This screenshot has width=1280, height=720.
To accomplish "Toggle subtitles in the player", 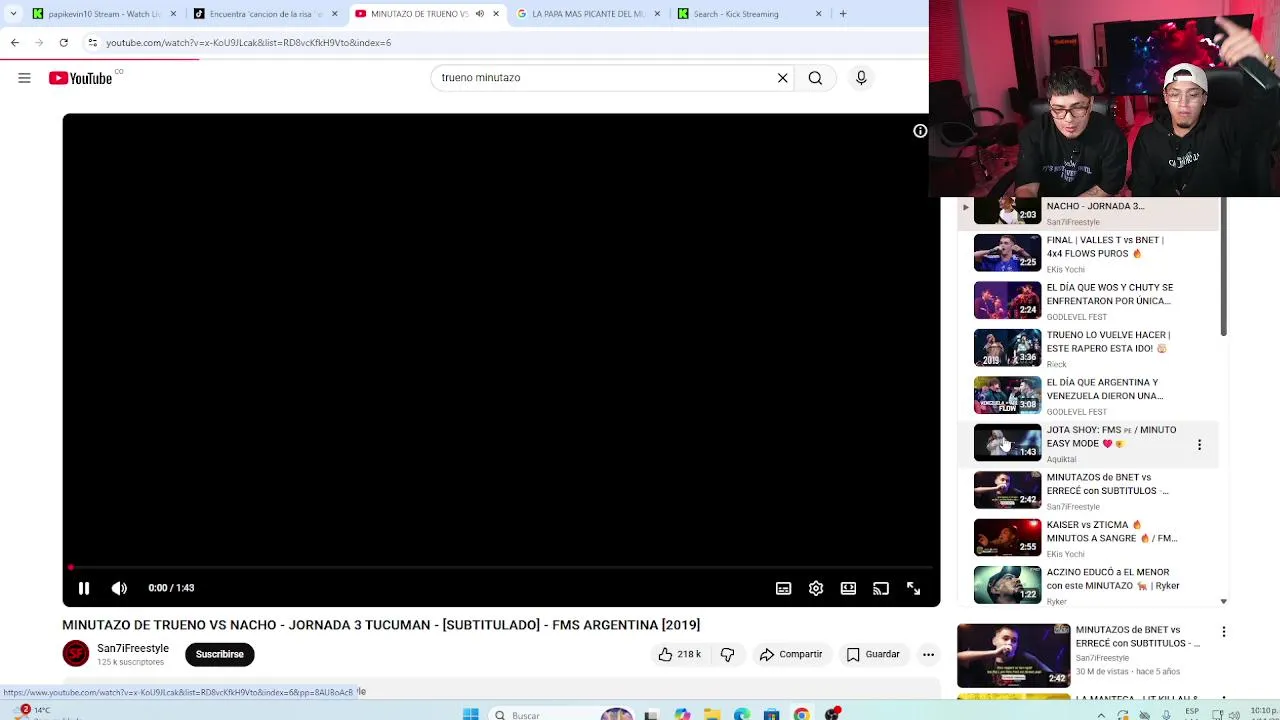I will (x=784, y=588).
